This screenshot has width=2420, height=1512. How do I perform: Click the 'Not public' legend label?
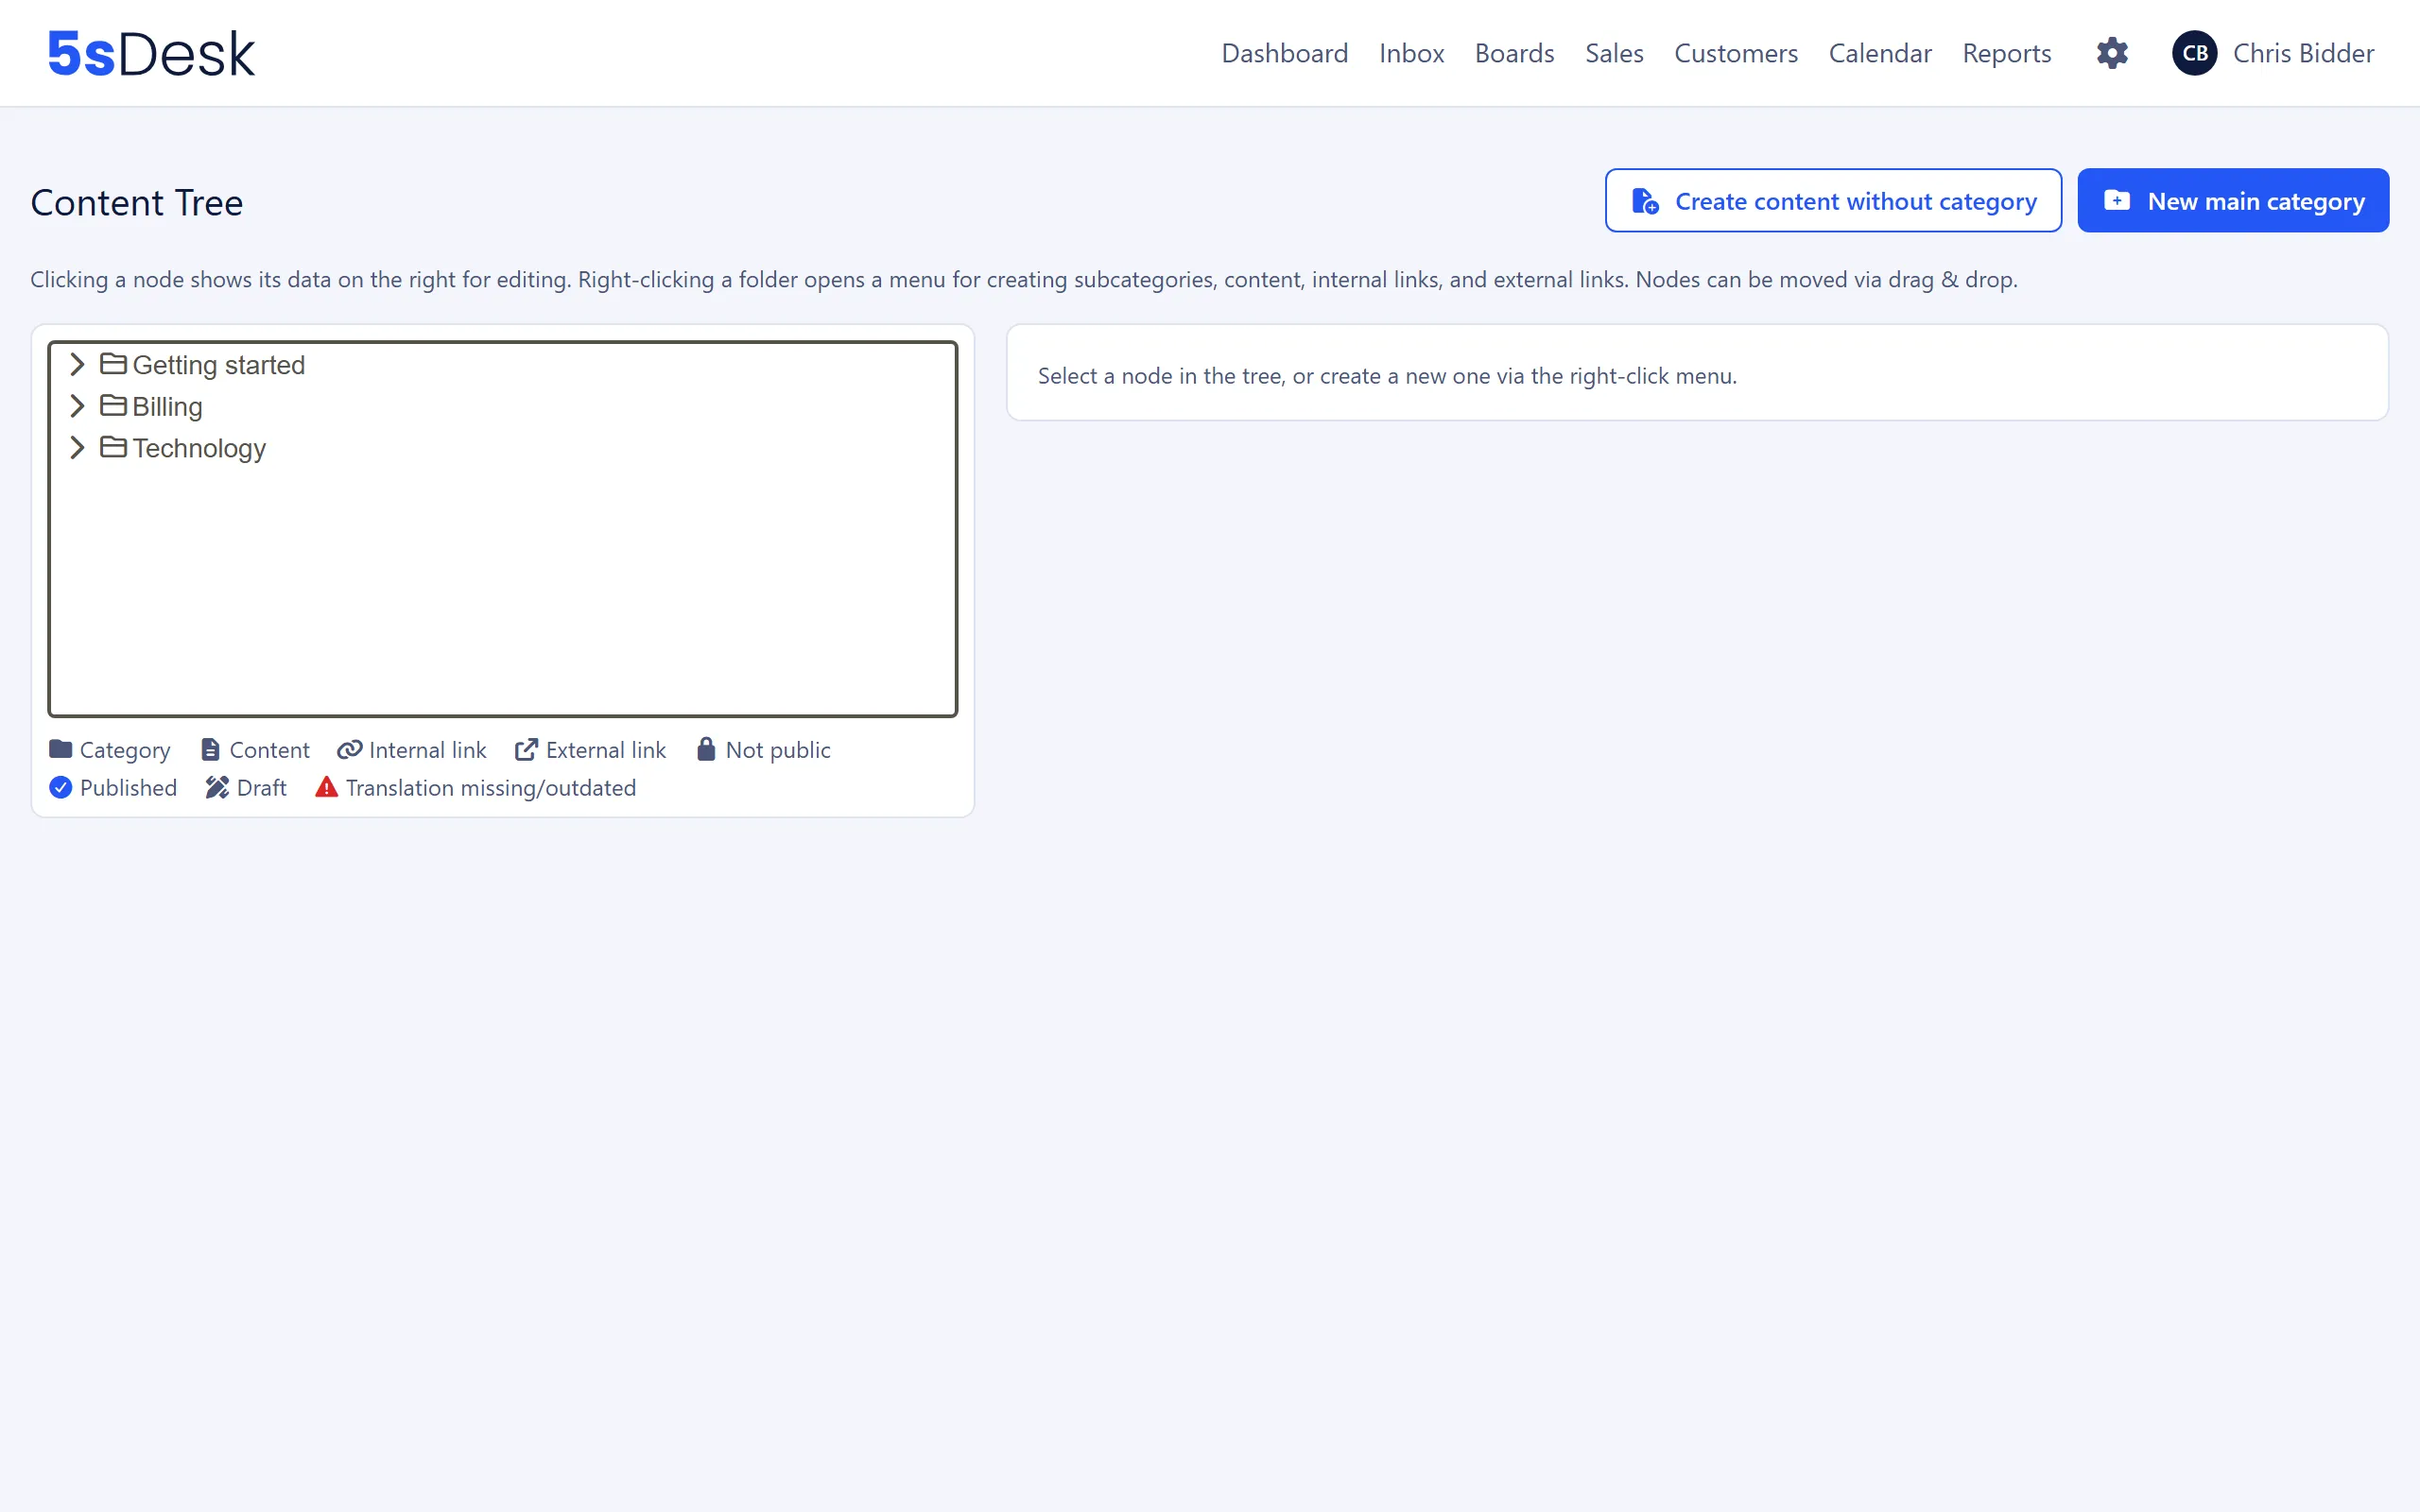coord(778,750)
